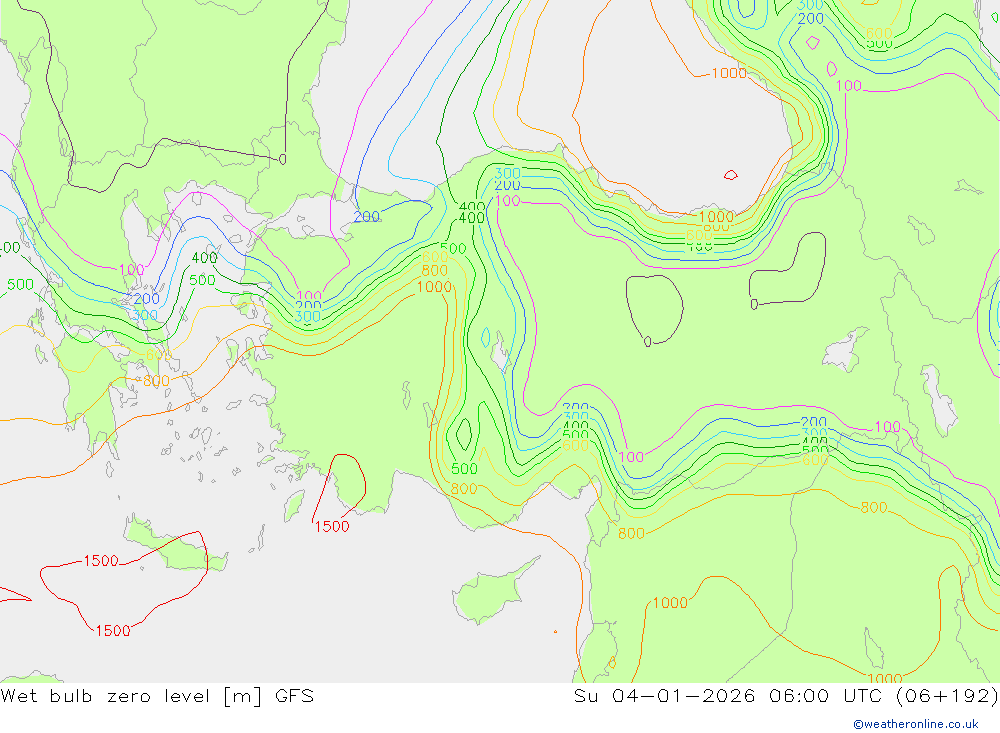Click the 'Wet bulb zero level [m] GFS' title
Viewport: 1000px width, 733px height.
point(157,696)
